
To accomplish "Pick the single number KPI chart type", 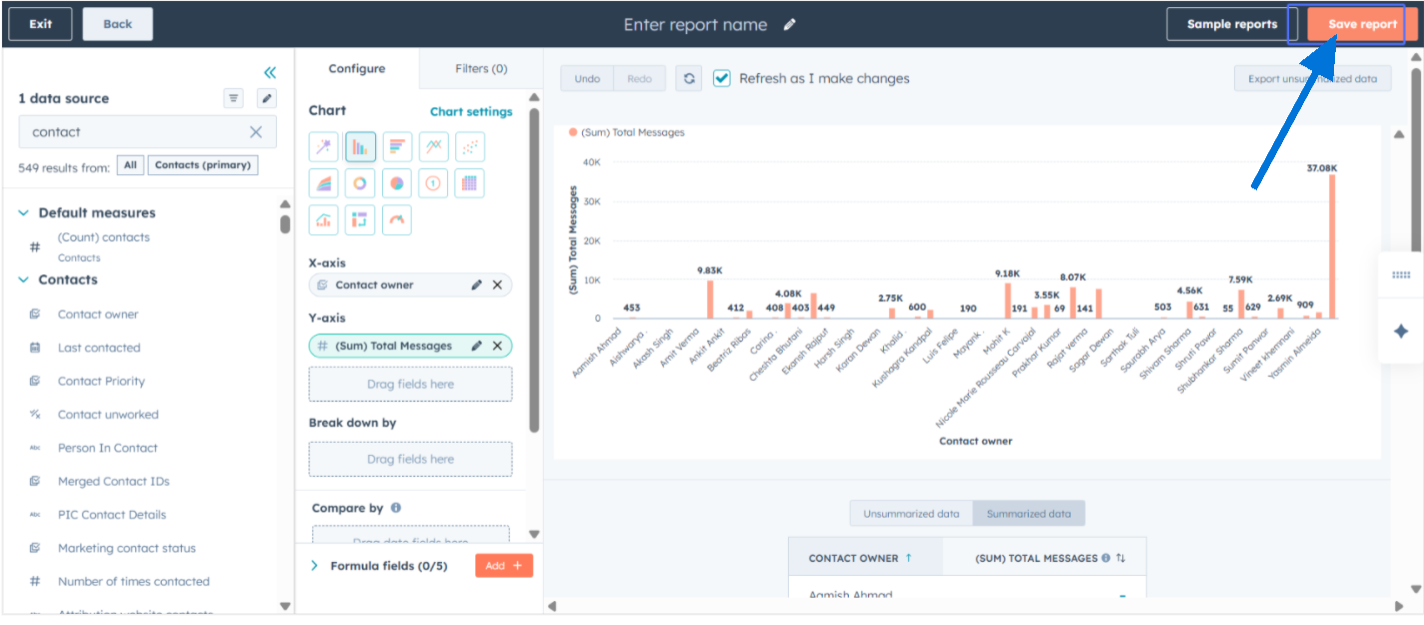I will [433, 183].
